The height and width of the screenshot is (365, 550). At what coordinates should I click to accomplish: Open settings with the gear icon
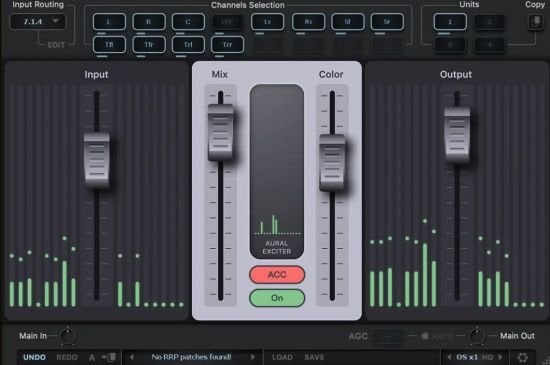tap(523, 357)
